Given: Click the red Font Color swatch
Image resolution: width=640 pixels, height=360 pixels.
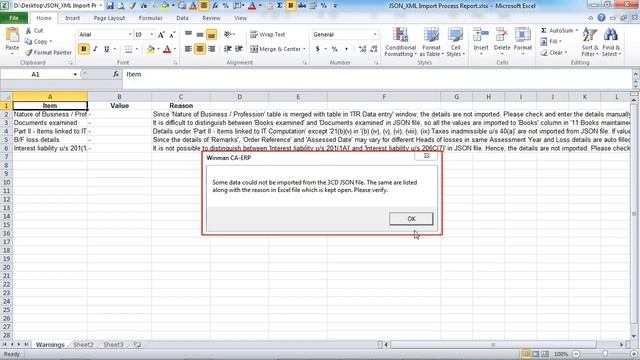Looking at the screenshot, I should (167, 49).
